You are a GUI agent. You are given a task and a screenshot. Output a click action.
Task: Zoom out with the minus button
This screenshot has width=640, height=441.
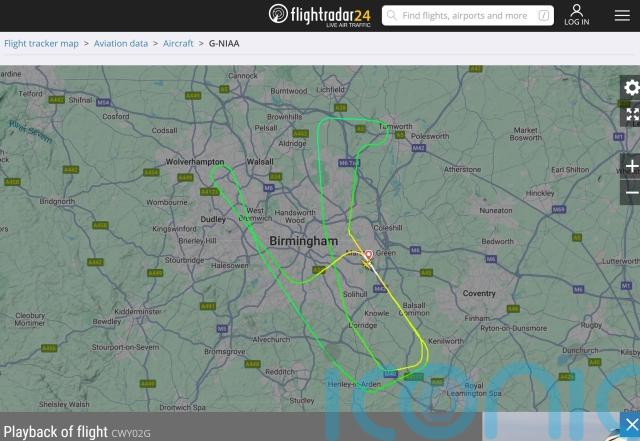631,193
